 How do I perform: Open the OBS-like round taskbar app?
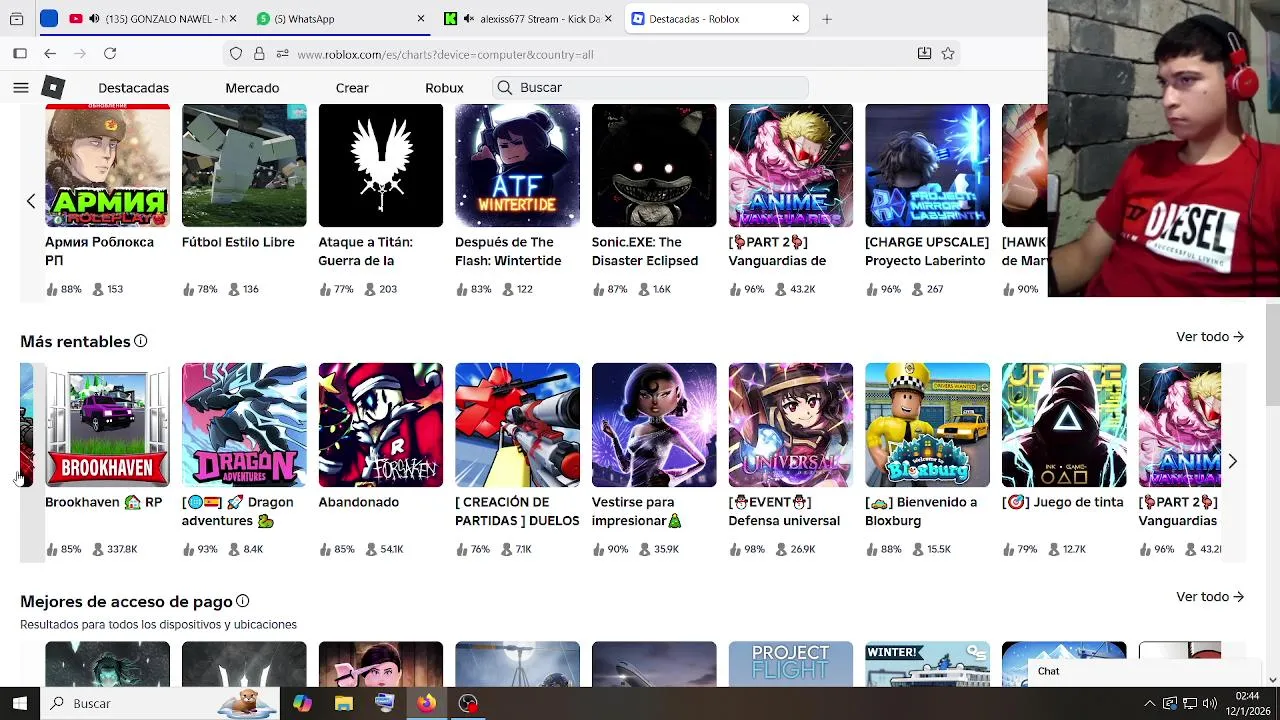(468, 703)
